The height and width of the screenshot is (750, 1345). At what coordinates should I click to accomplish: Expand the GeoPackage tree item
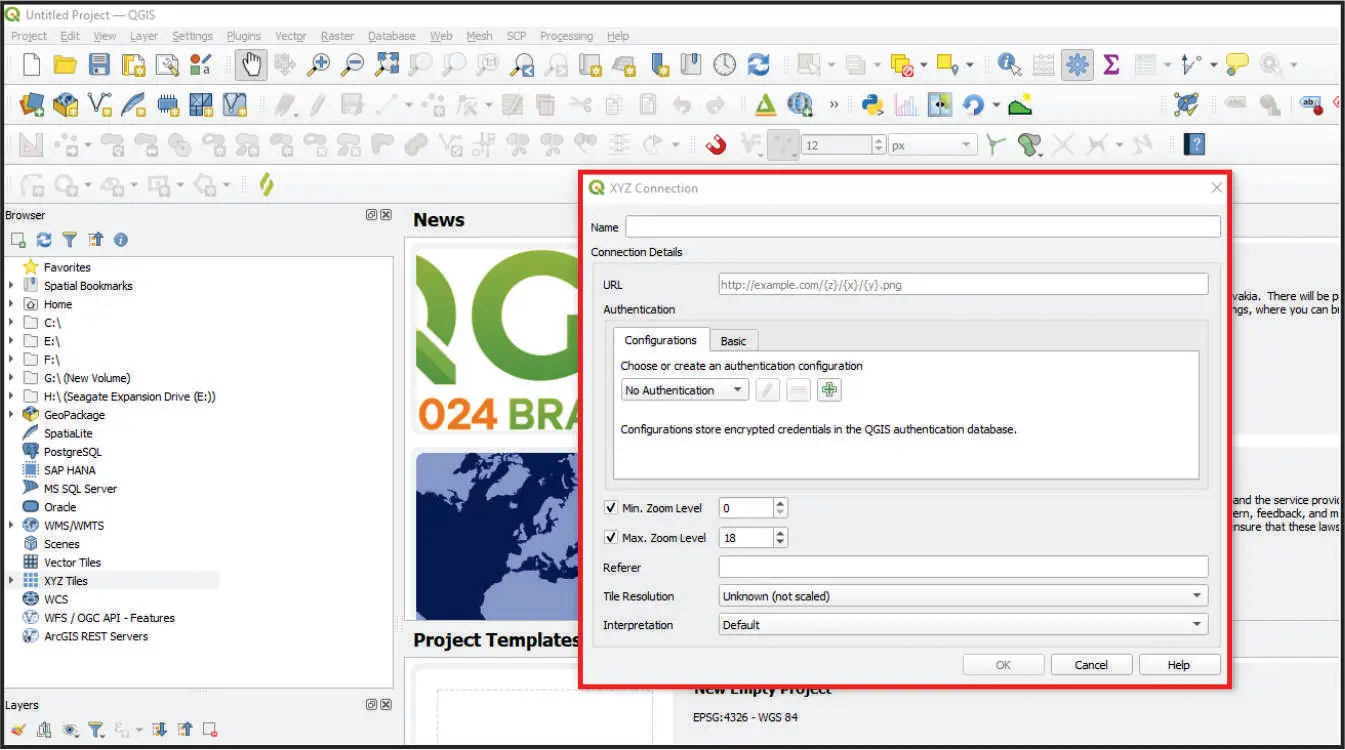11,414
